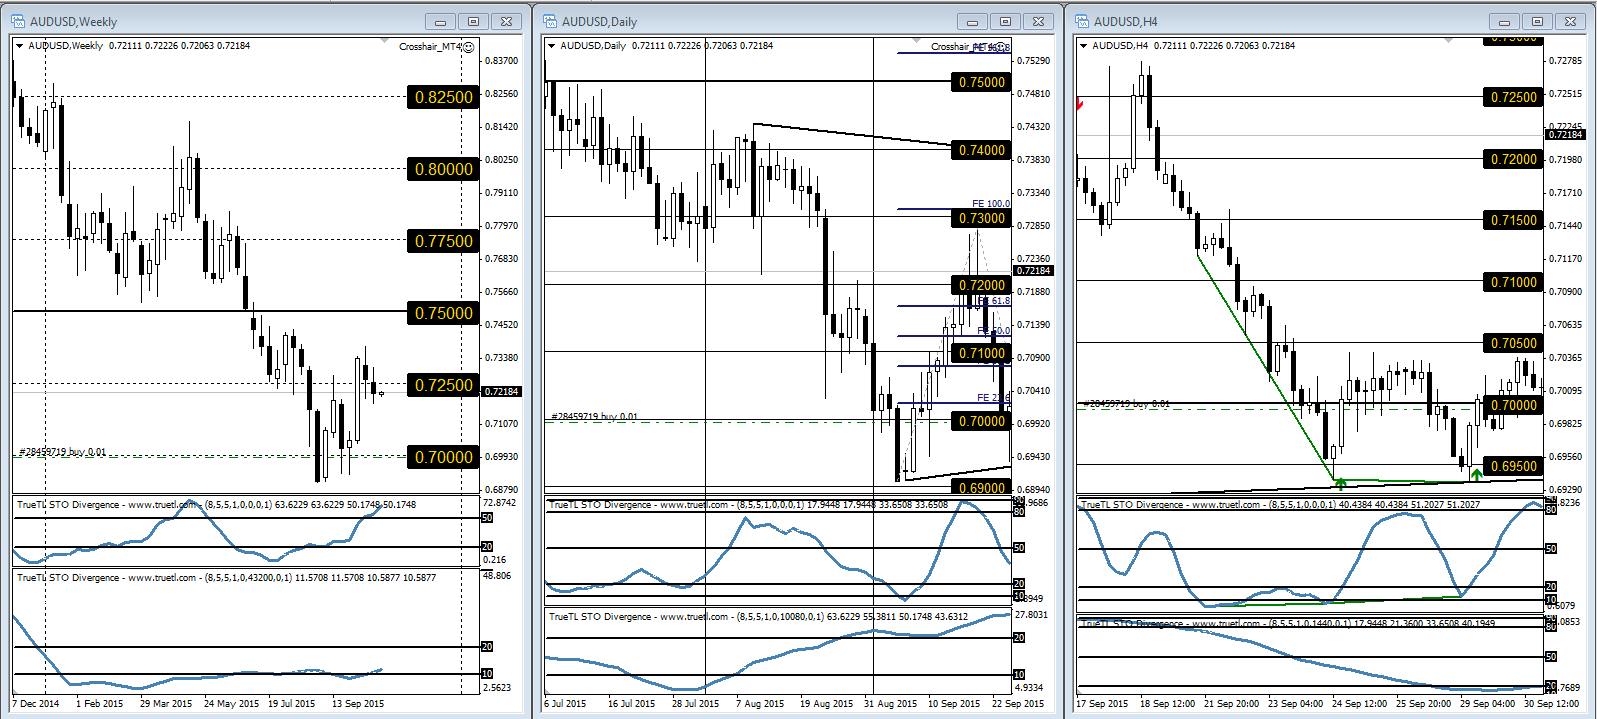Select the 0.75000 price label in Daily chart
The image size is (1597, 719).
click(981, 82)
